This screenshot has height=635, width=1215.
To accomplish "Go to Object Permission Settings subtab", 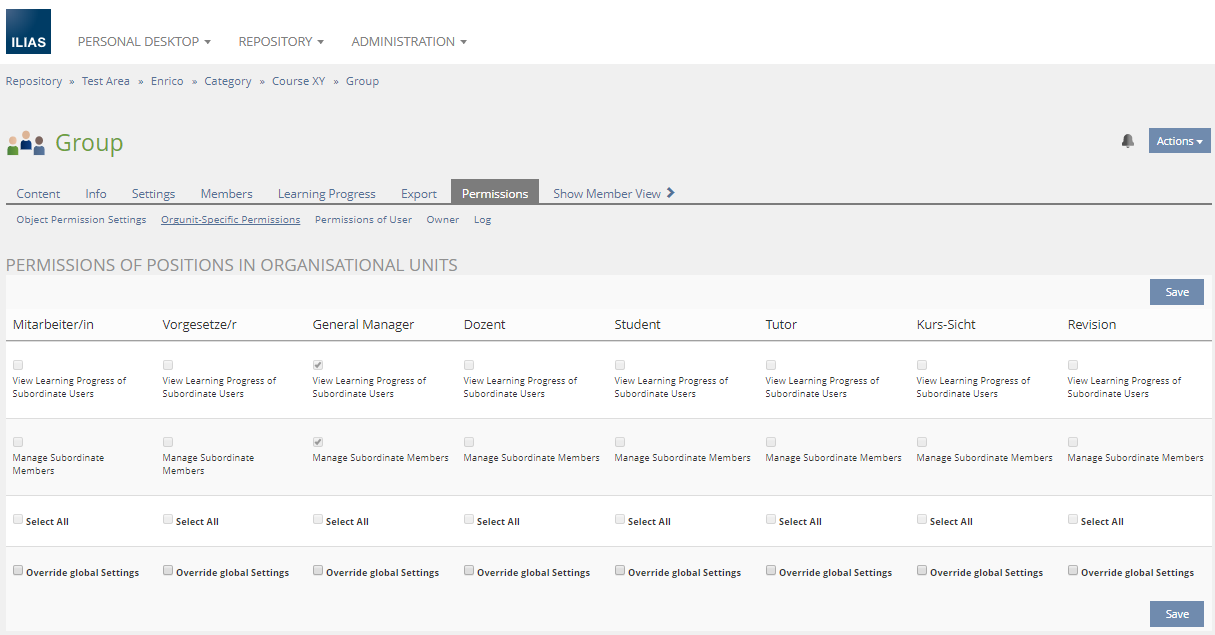I will (x=81, y=220).
